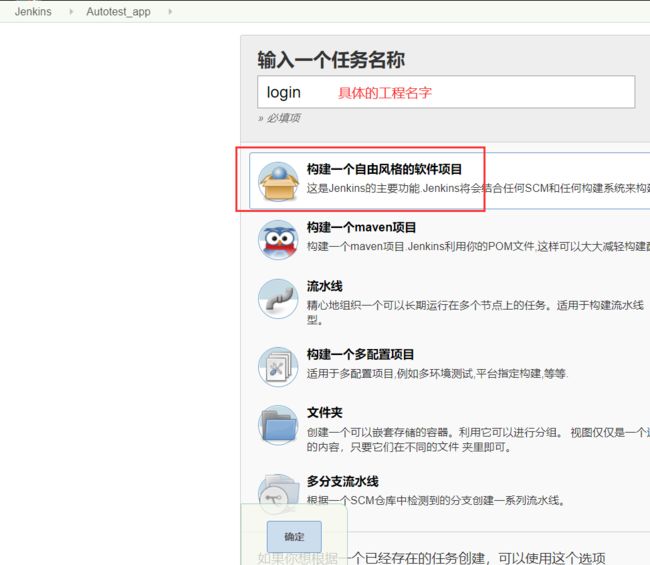Screen dimensions: 650x565
Task: Click the multibranch SCM description text
Action: pyautogui.click(x=436, y=500)
